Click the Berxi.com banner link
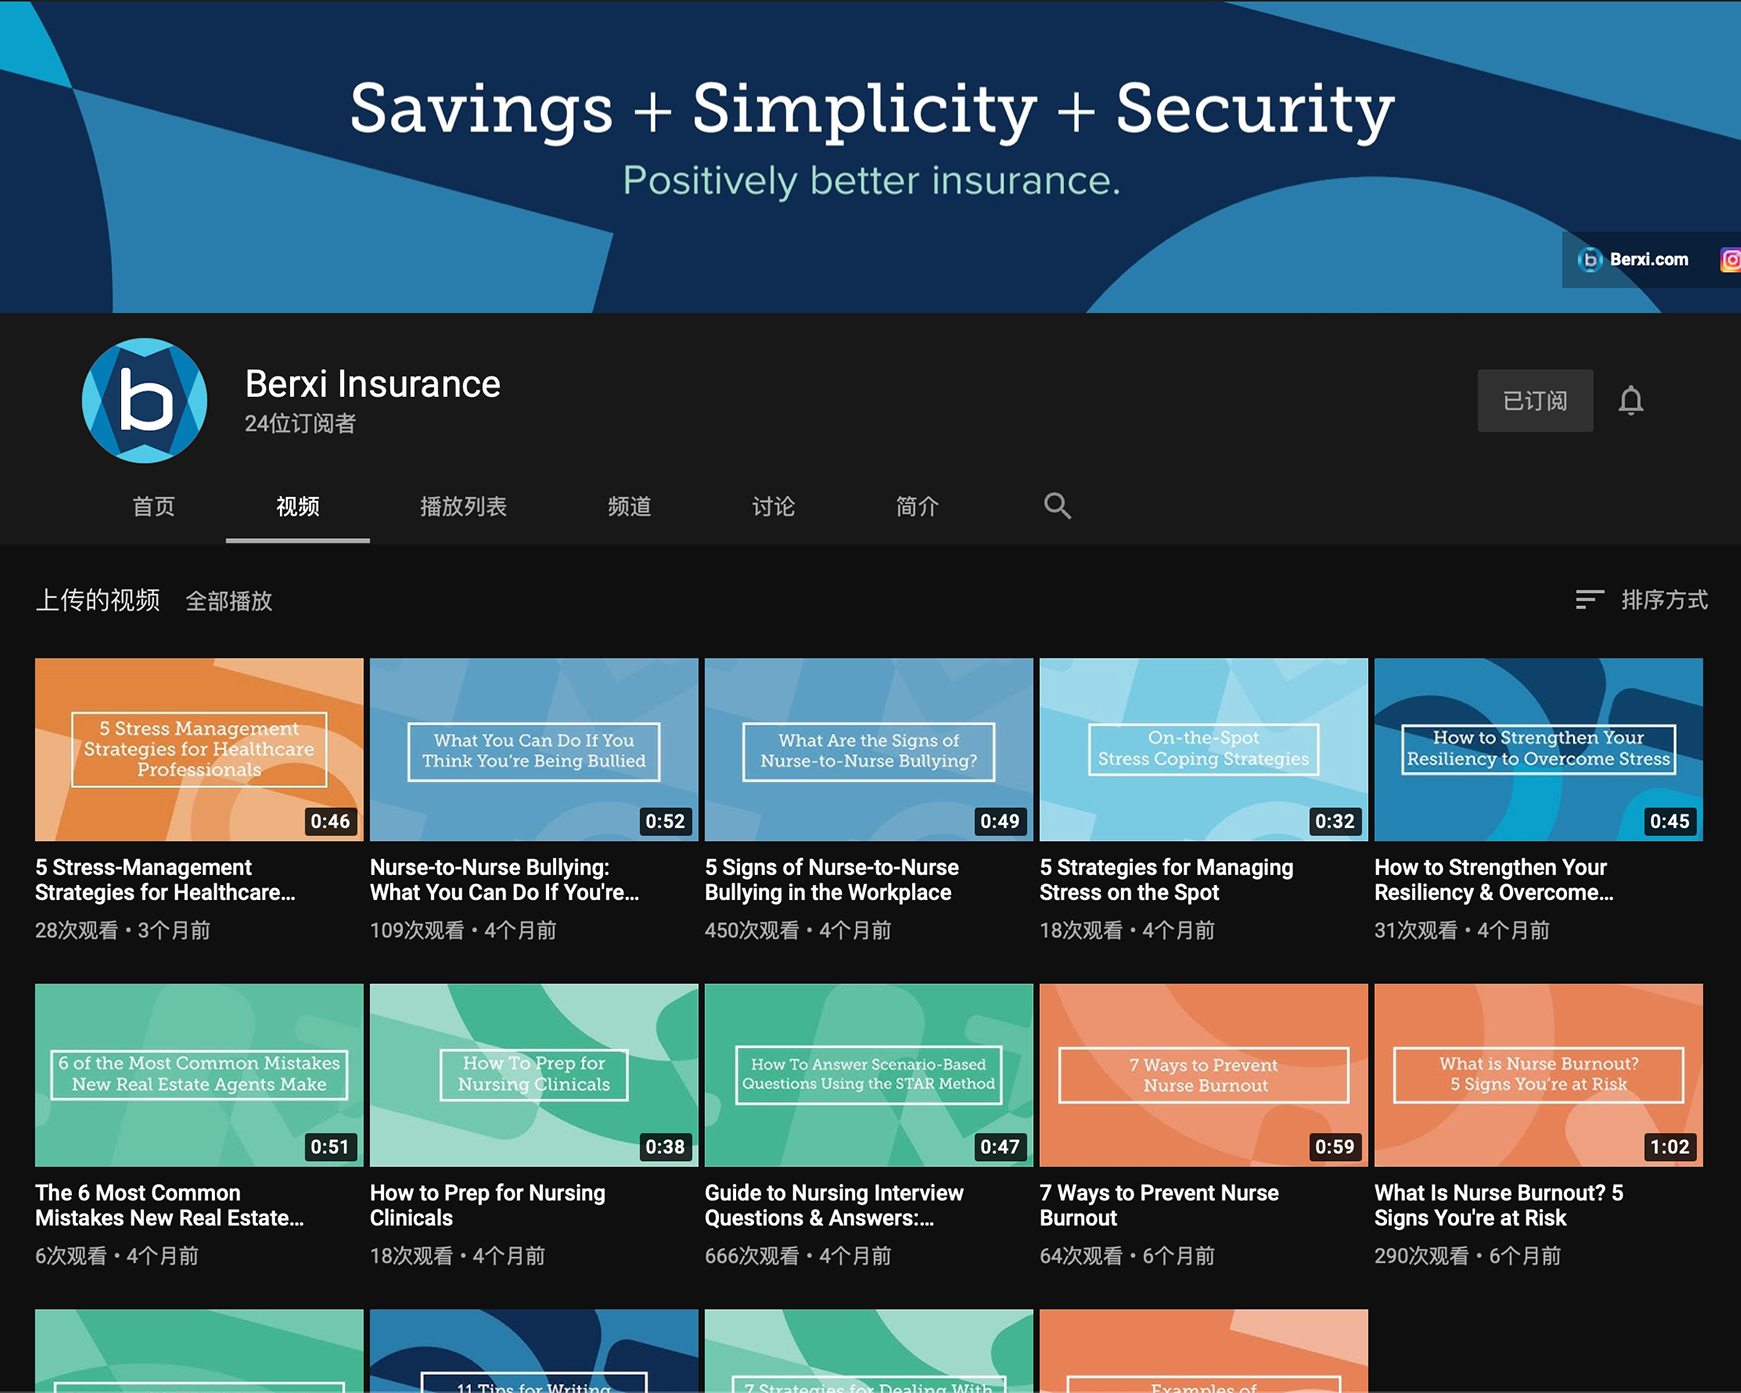Screen dimensions: 1741x1393 pyautogui.click(x=1633, y=260)
